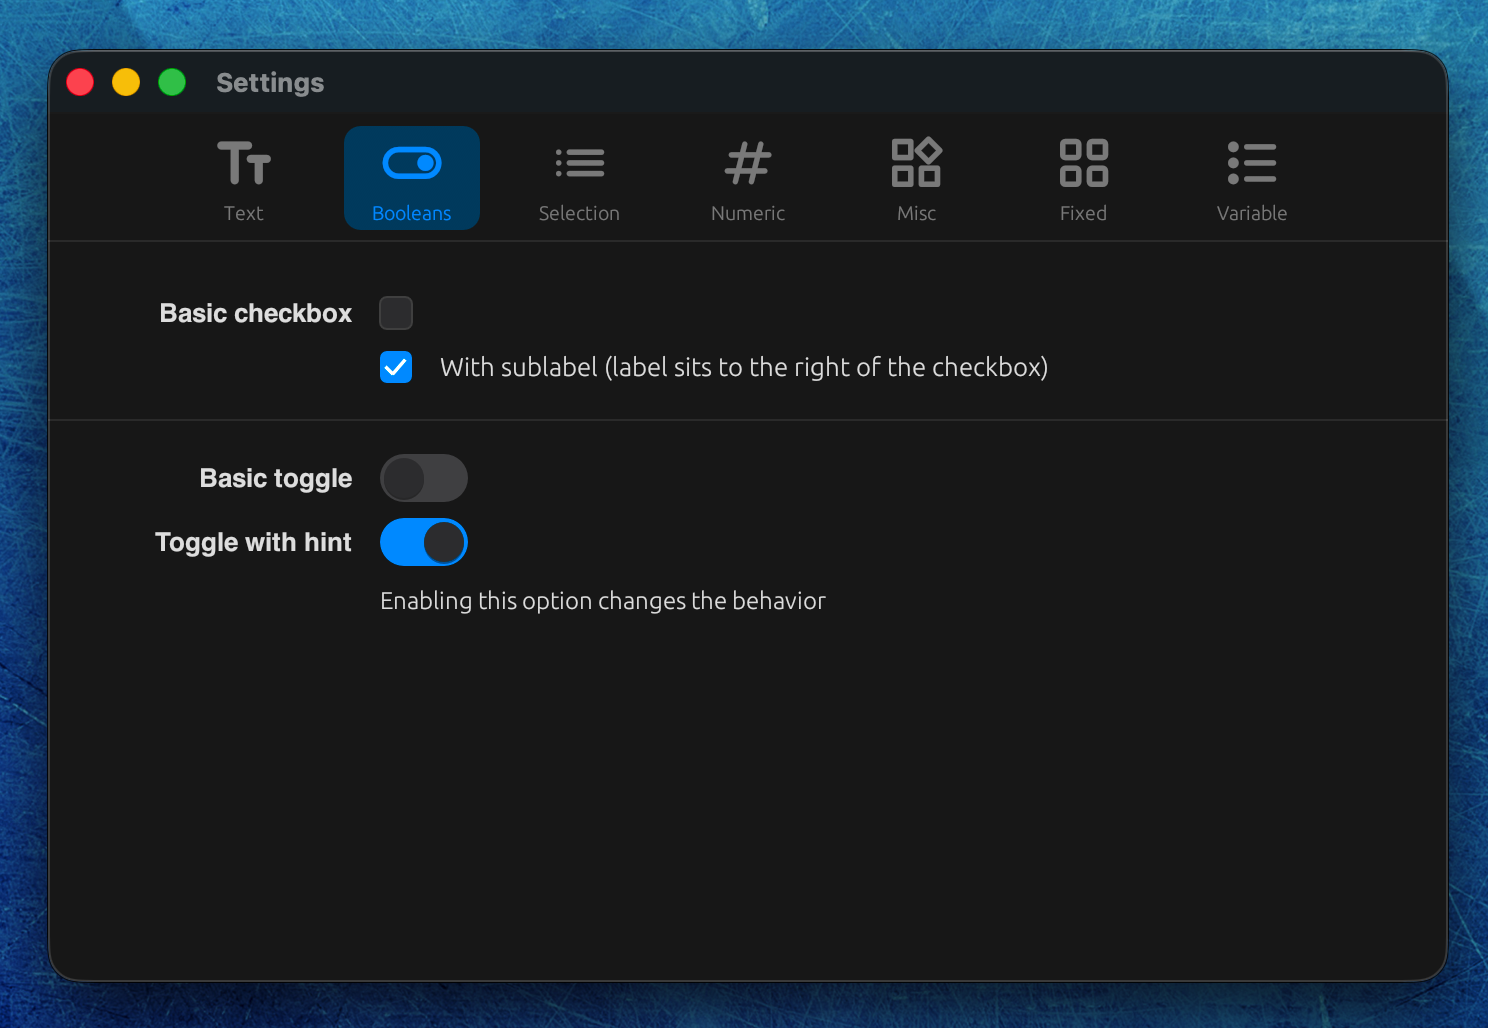Viewport: 1488px width, 1028px height.
Task: Uncheck the With sublabel checkbox
Action: coord(396,367)
